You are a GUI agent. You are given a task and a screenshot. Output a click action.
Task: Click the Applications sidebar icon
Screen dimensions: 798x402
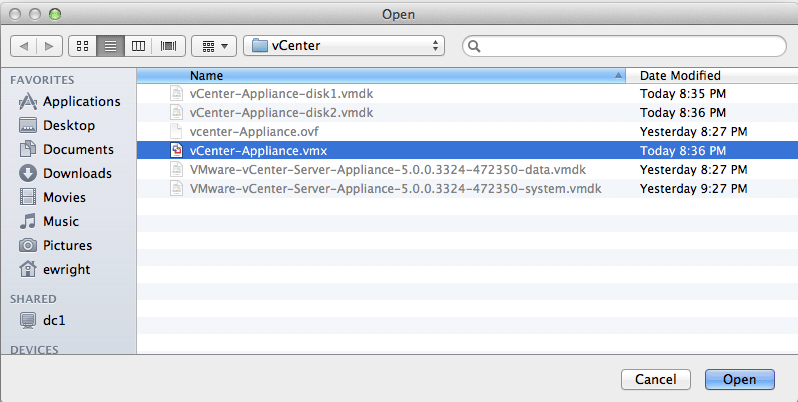pyautogui.click(x=27, y=102)
